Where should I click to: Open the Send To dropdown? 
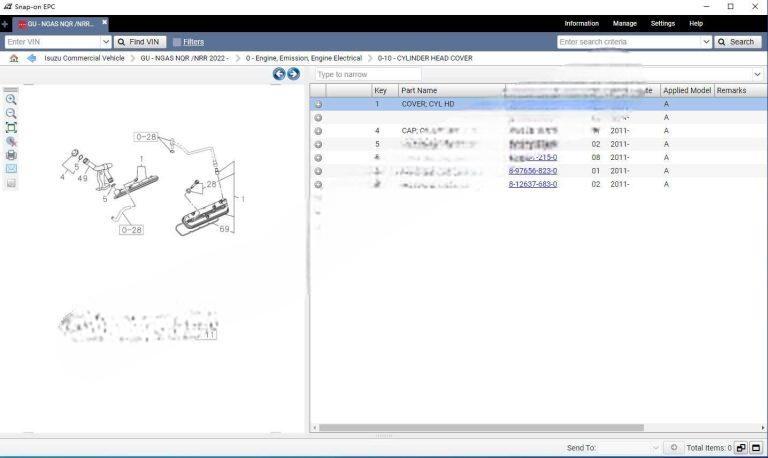(655, 448)
